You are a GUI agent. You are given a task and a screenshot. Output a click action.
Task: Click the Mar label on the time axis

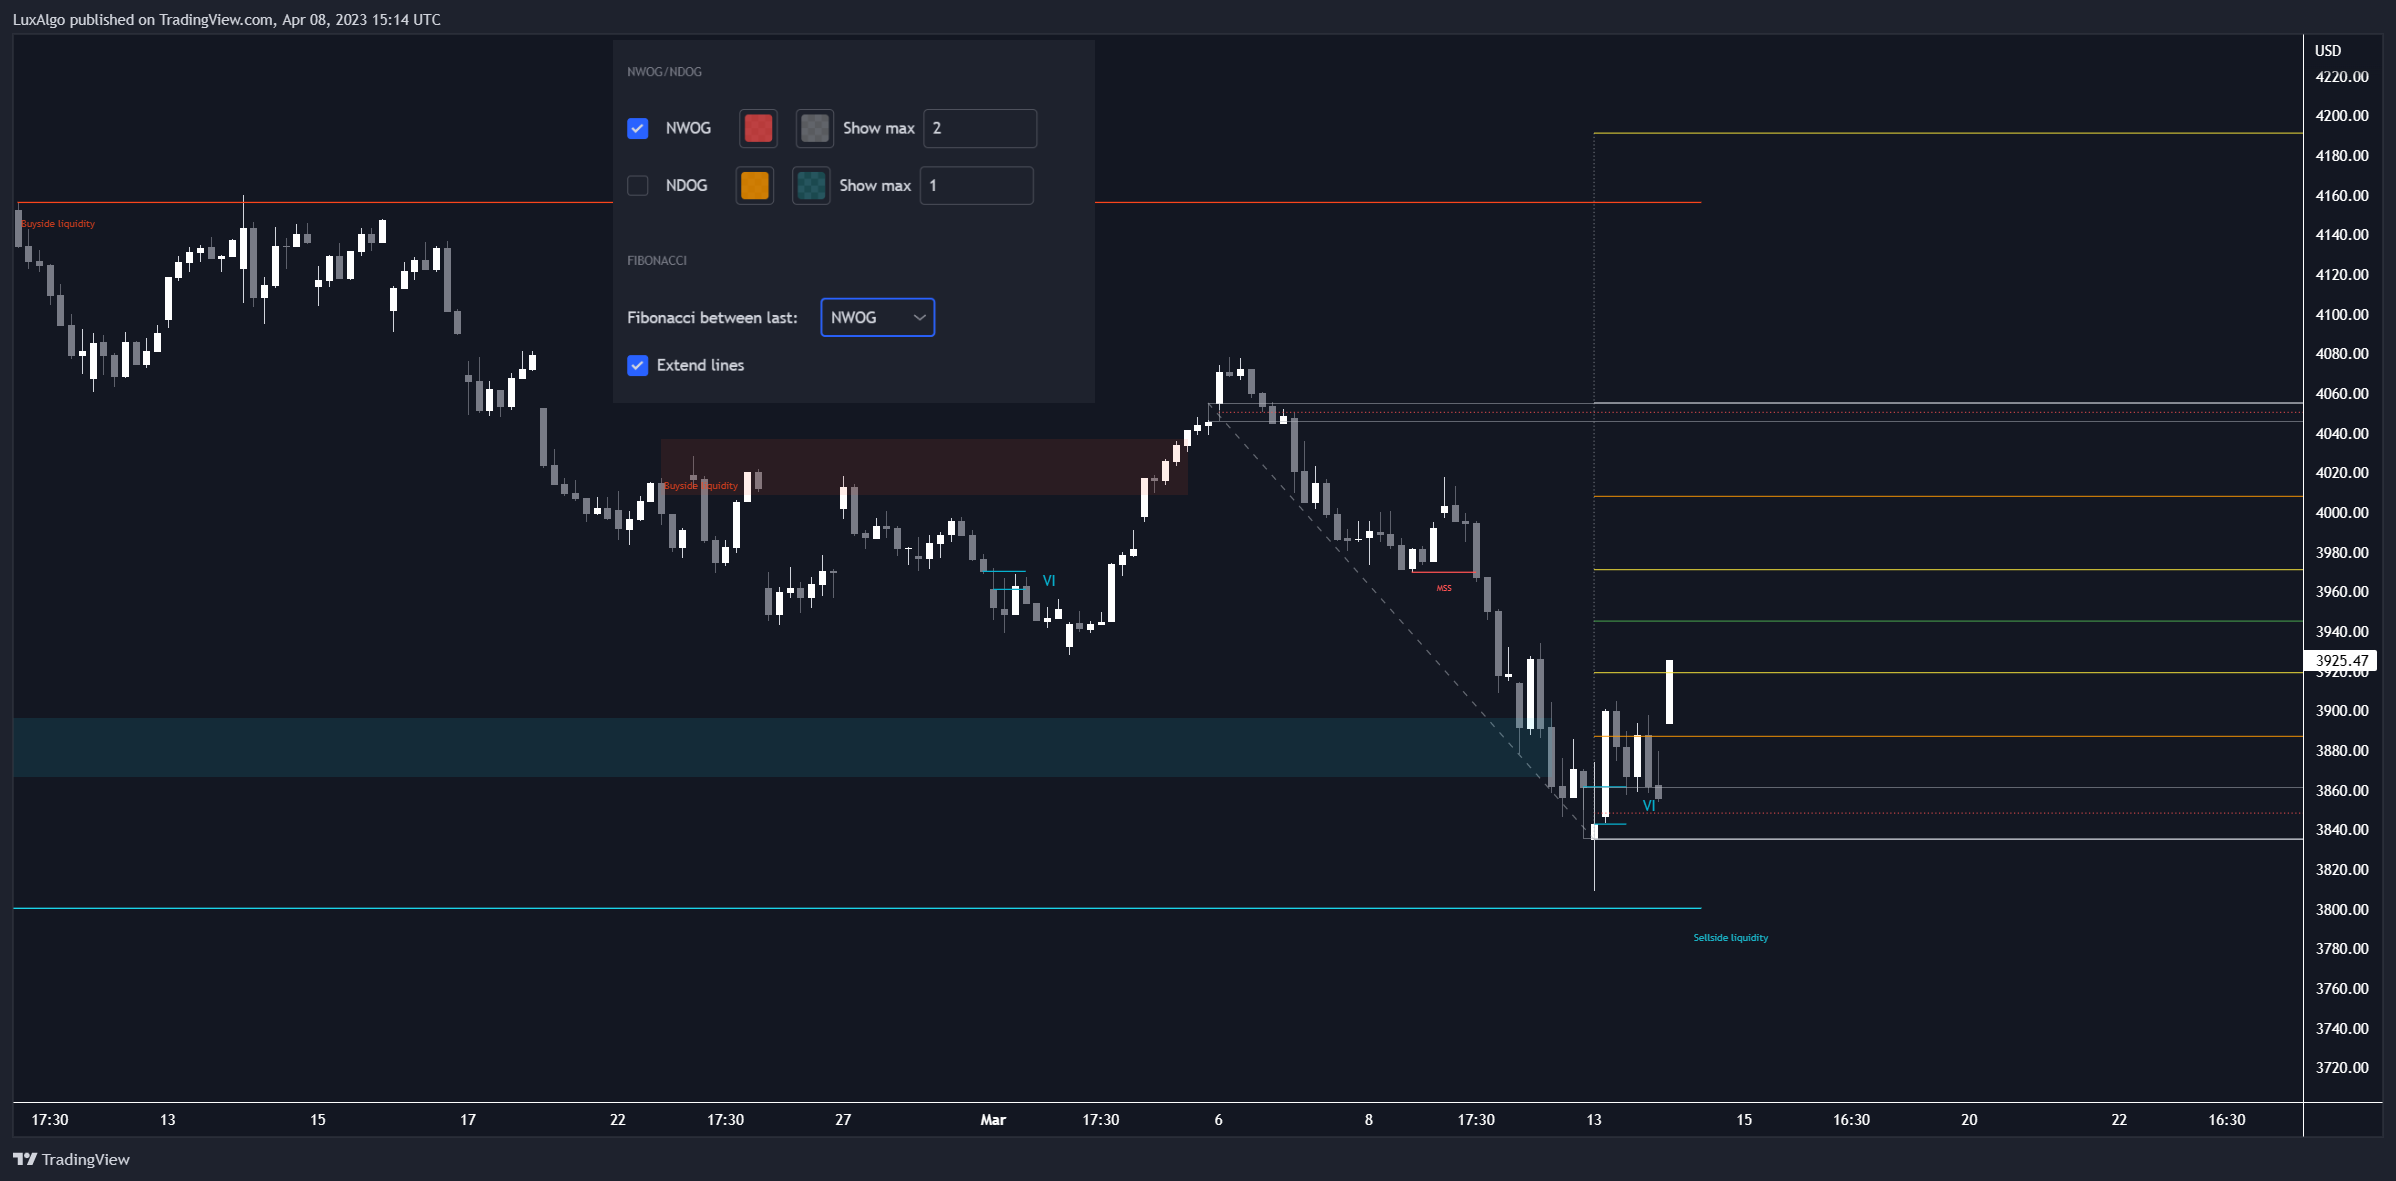(993, 1120)
